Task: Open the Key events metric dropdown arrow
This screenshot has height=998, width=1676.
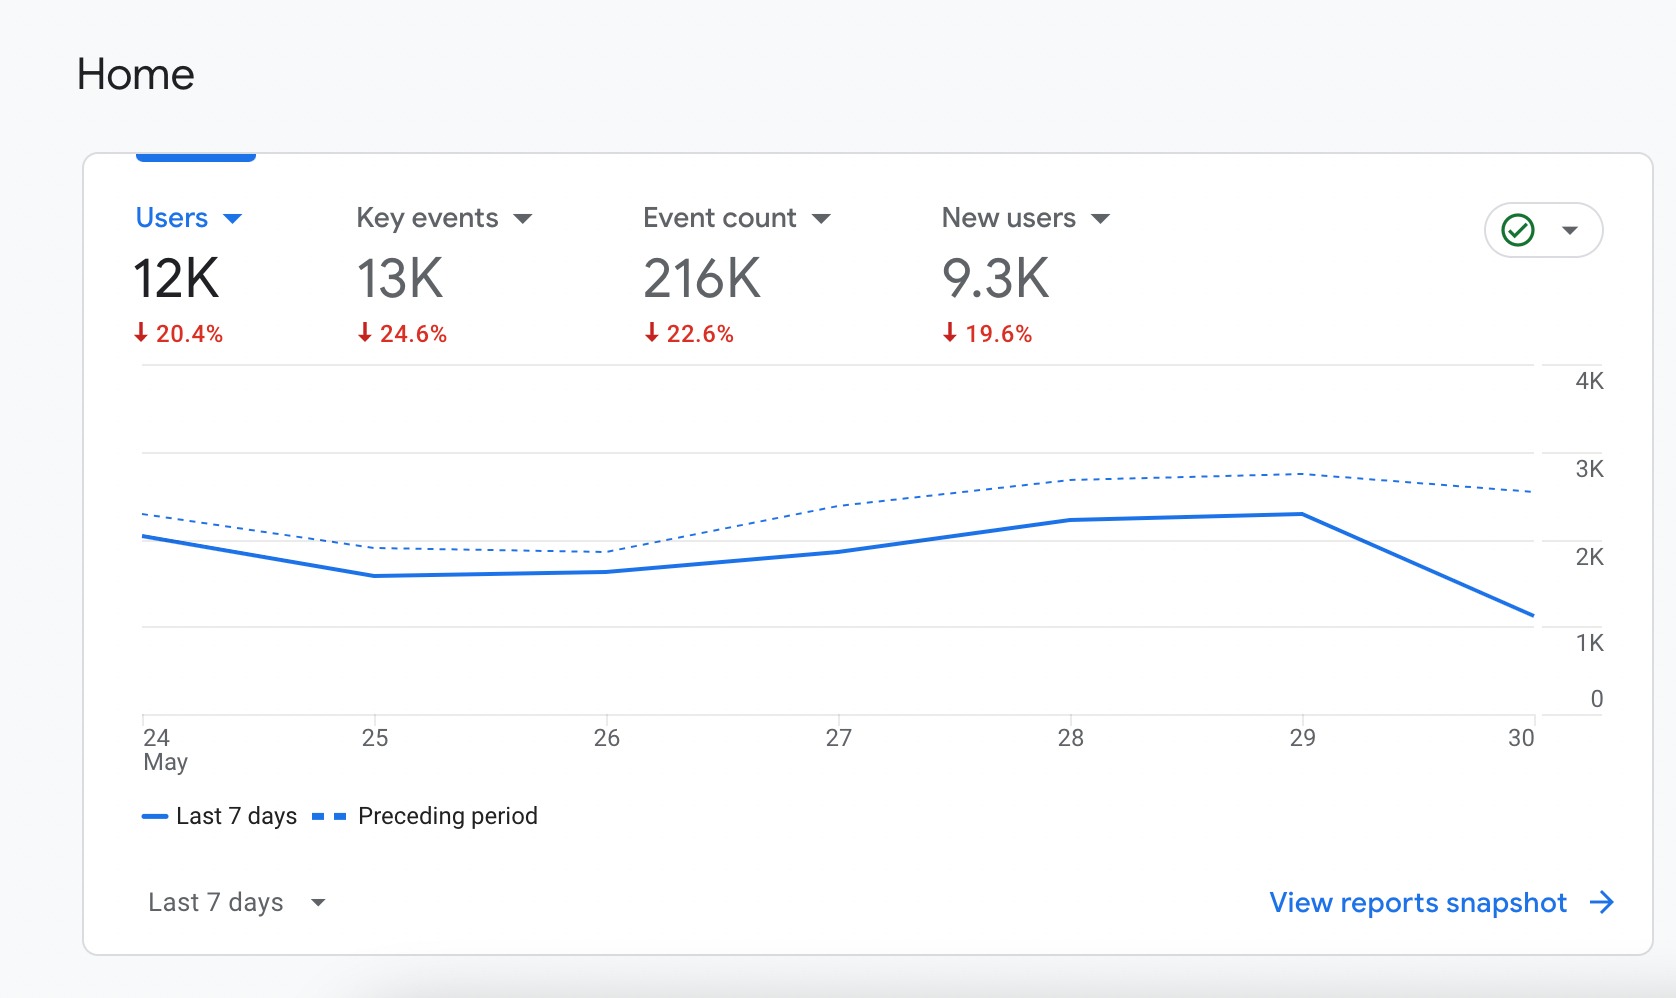Action: [x=523, y=219]
